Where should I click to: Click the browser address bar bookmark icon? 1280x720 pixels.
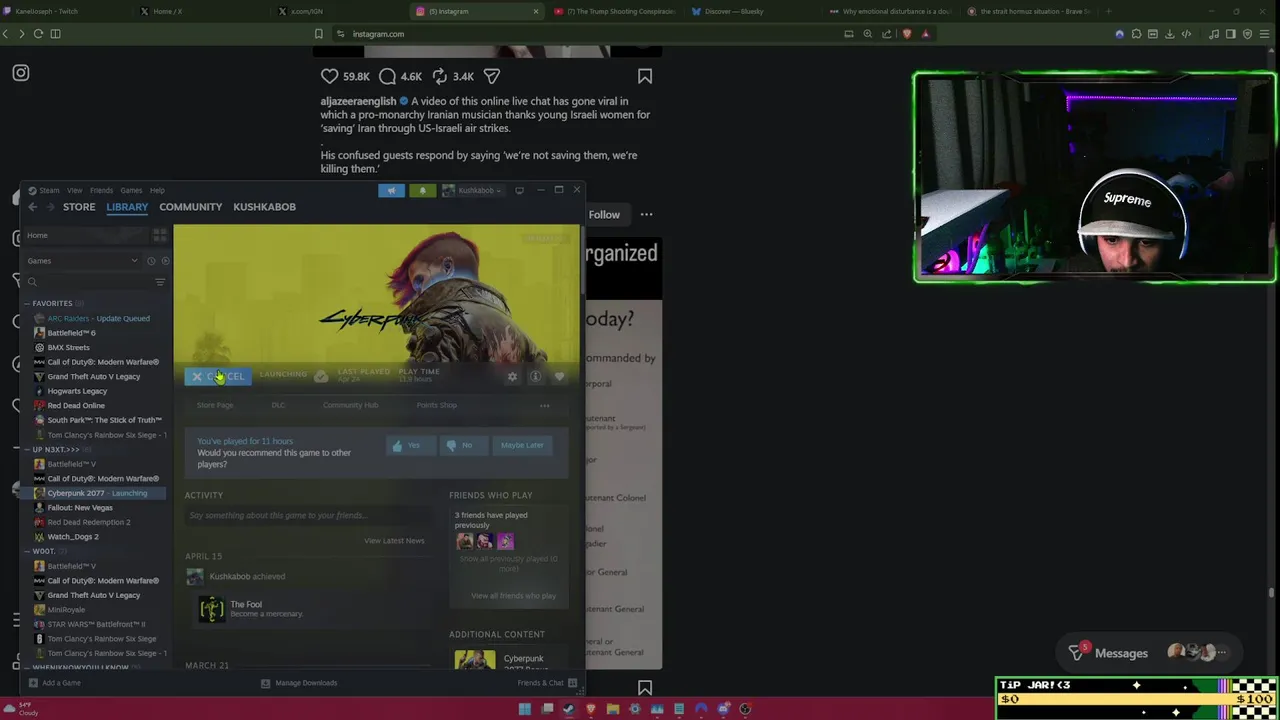click(x=319, y=34)
